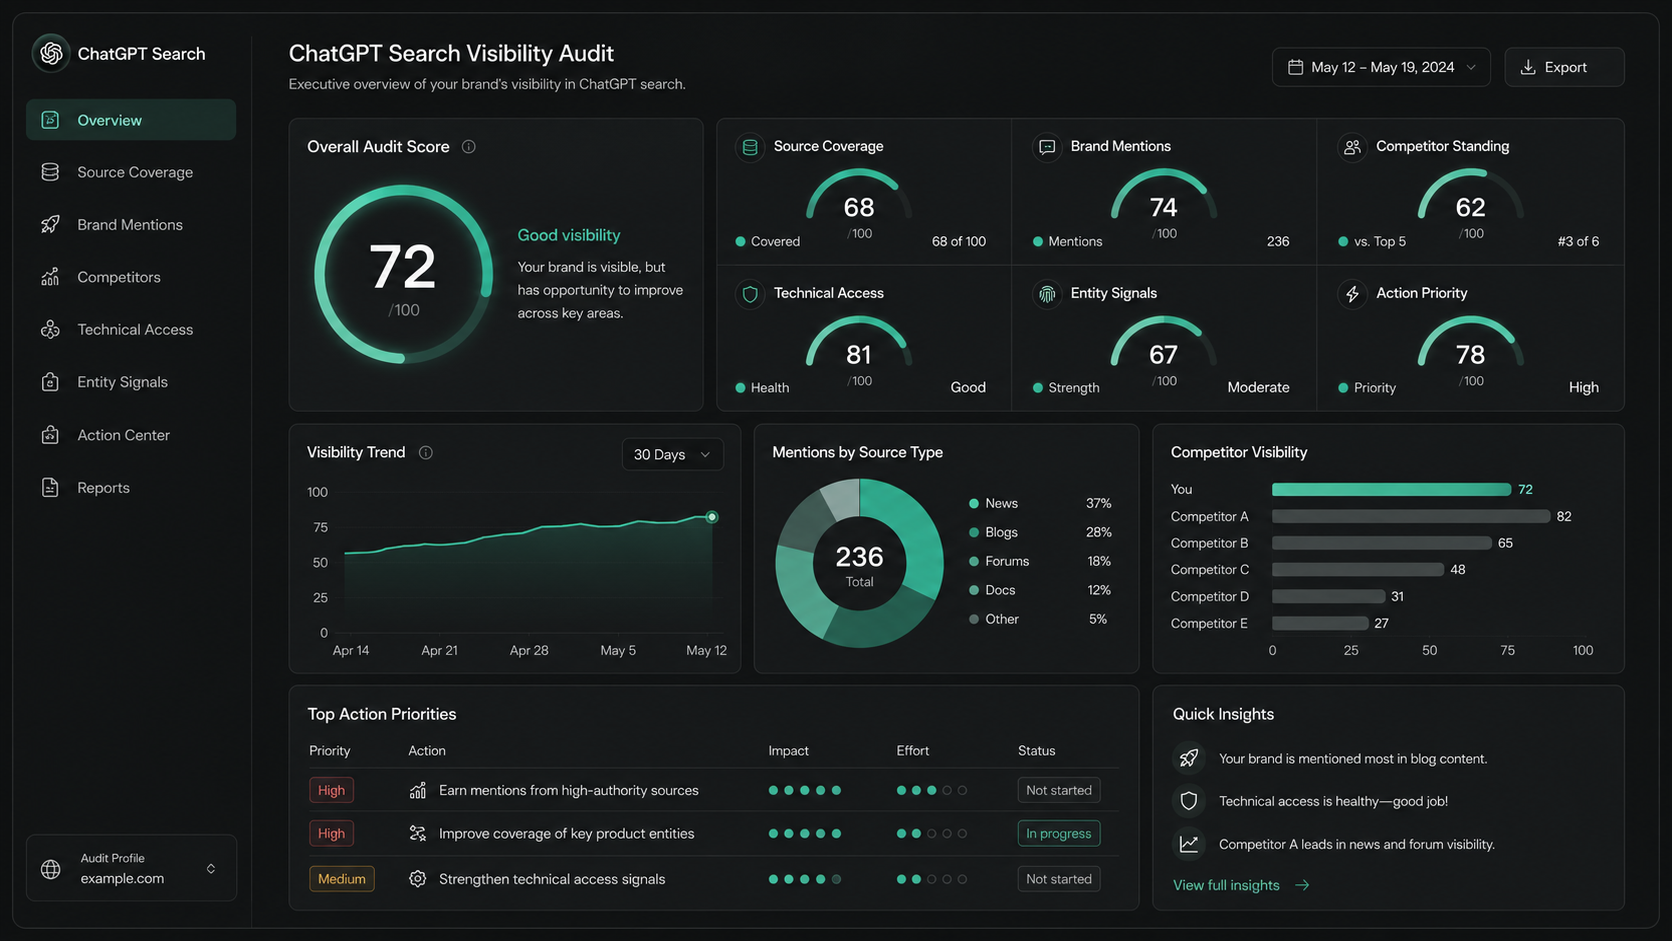Click the Technical Access card shield icon

tap(750, 294)
